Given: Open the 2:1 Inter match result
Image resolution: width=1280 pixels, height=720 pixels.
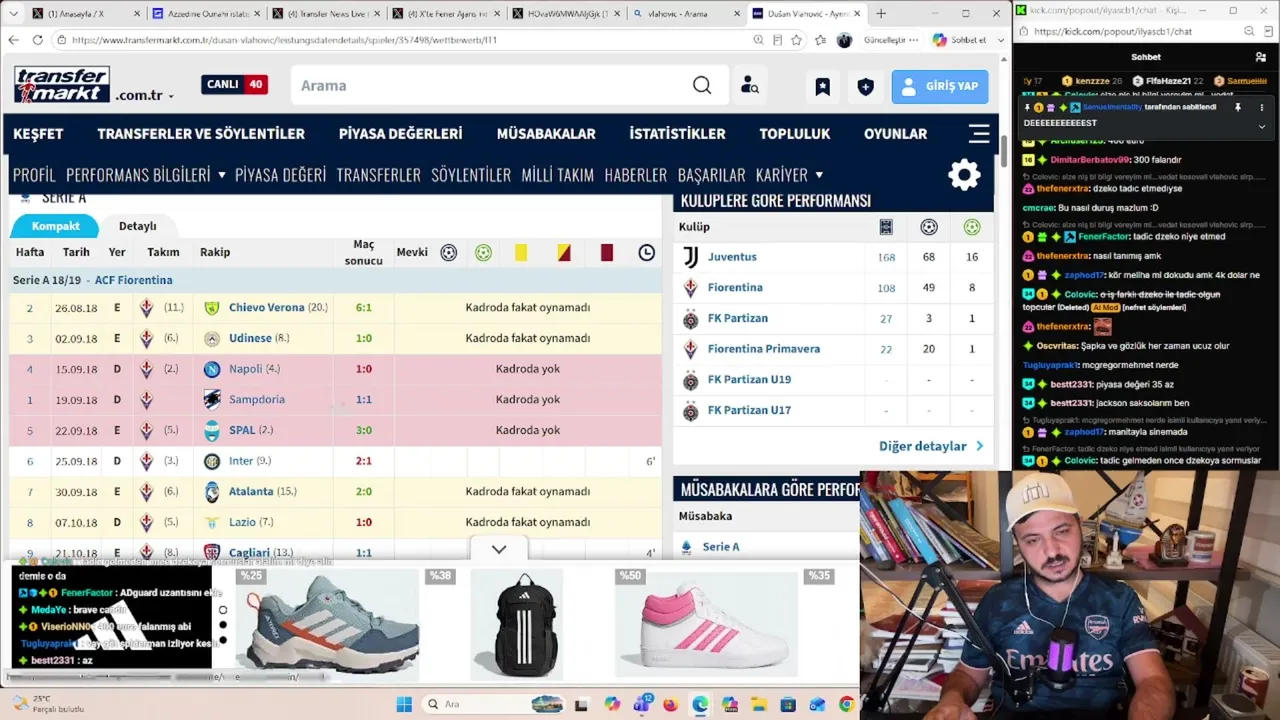Looking at the screenshot, I should pos(364,461).
